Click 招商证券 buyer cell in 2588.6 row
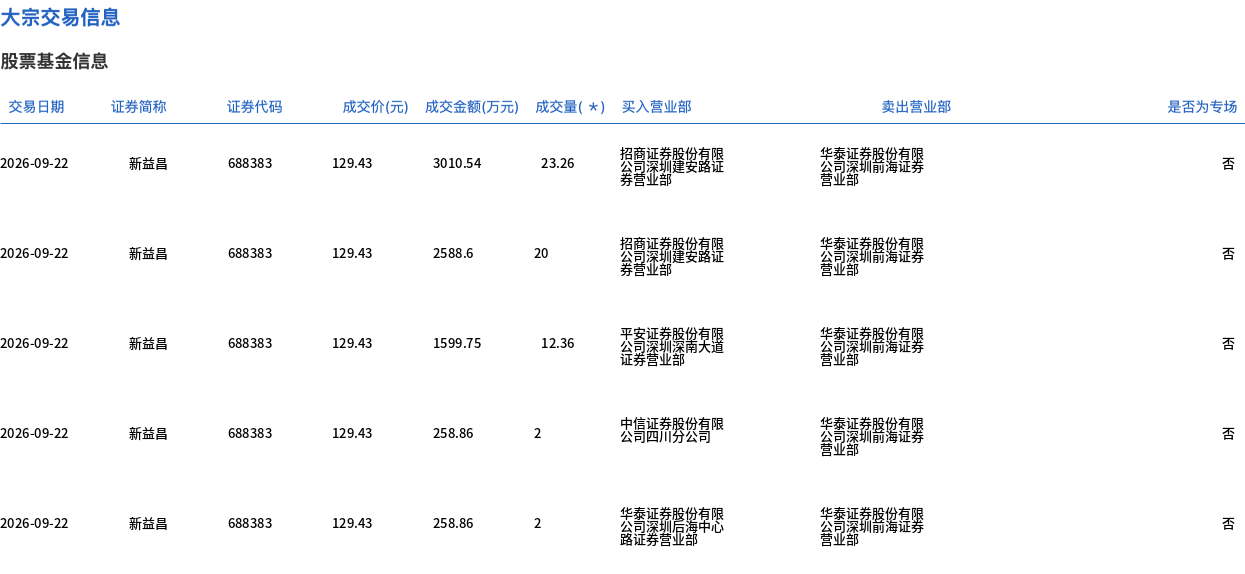Image resolution: width=1245 pixels, height=574 pixels. (x=672, y=257)
